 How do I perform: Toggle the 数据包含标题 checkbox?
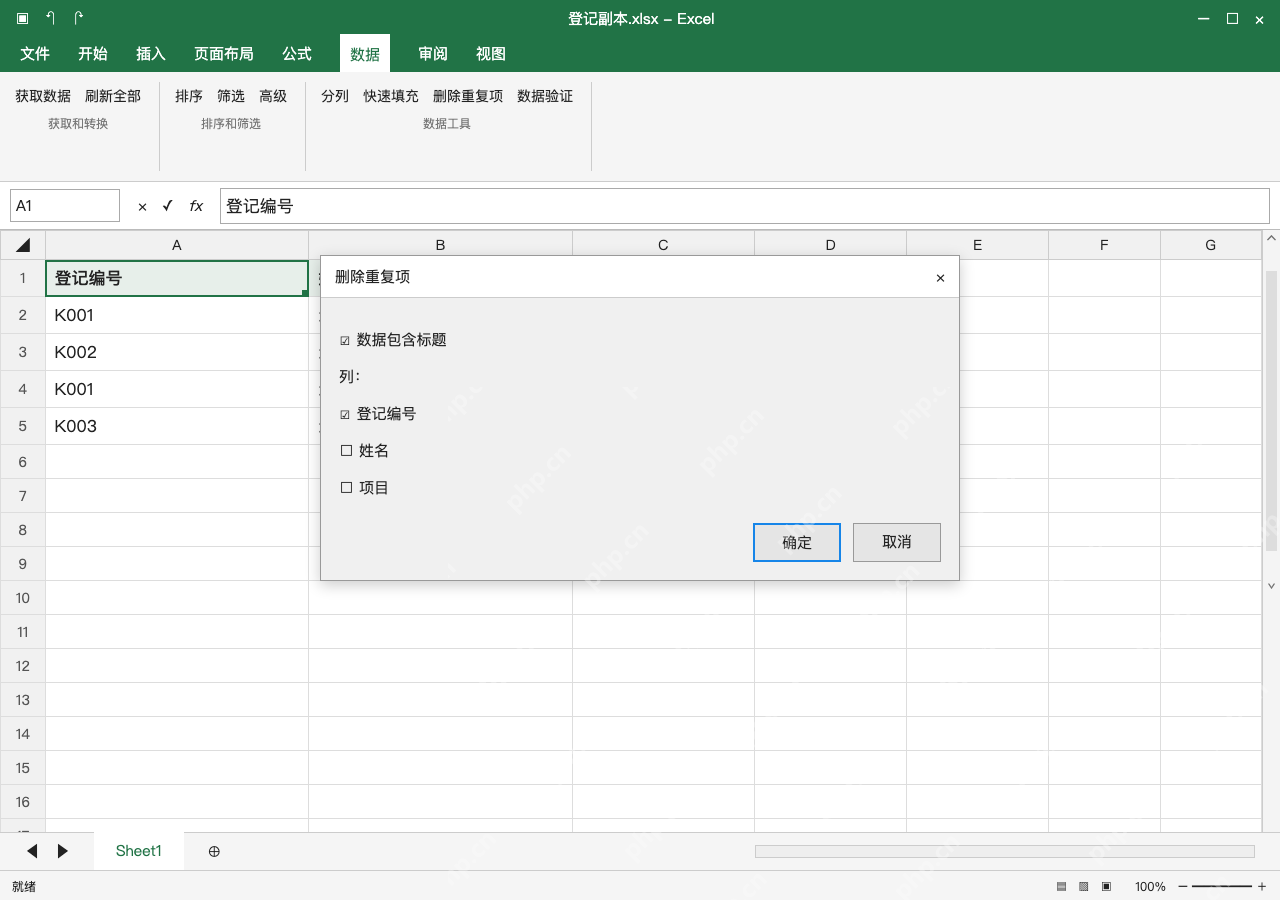[x=345, y=341]
